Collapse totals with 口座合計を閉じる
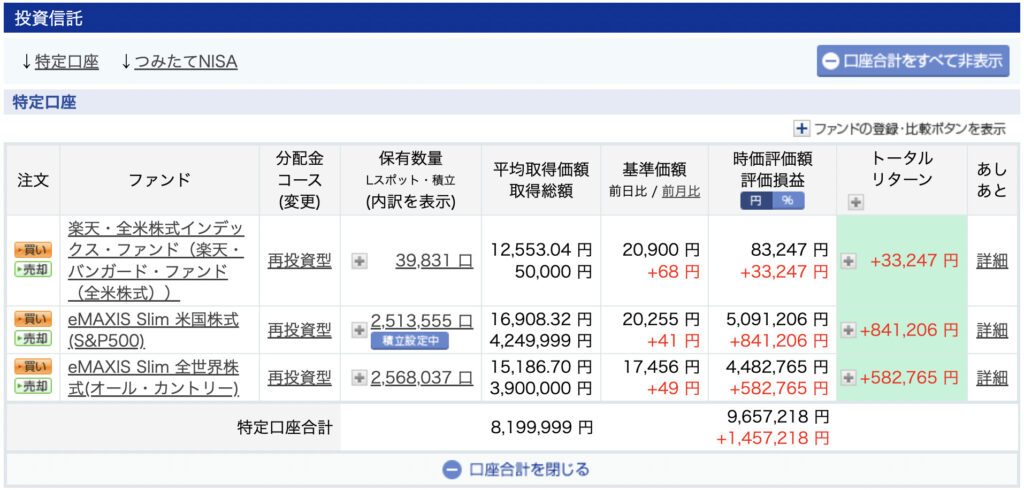Image resolution: width=1024 pixels, height=490 pixels. (516, 470)
